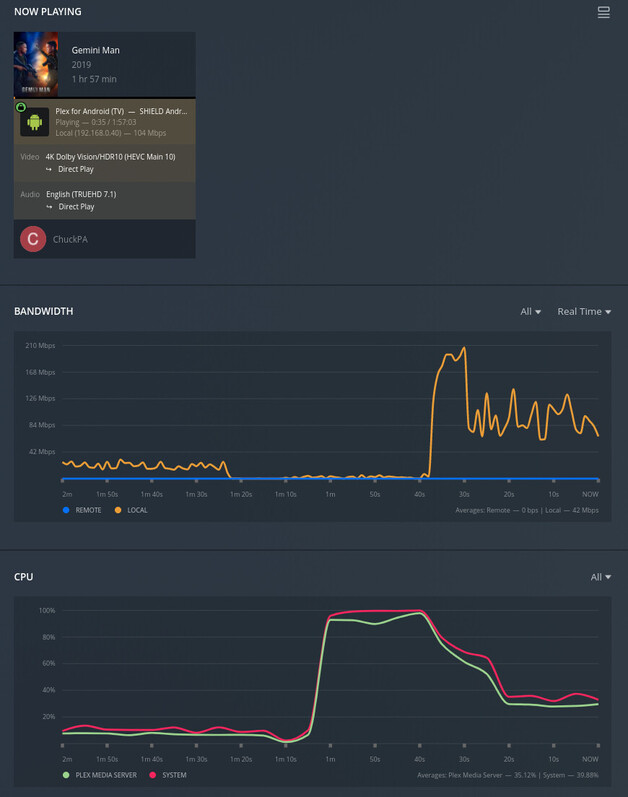The image size is (628, 797).
Task: Toggle the PLEX MEDIA SERVER legend entry
Action: [x=100, y=775]
